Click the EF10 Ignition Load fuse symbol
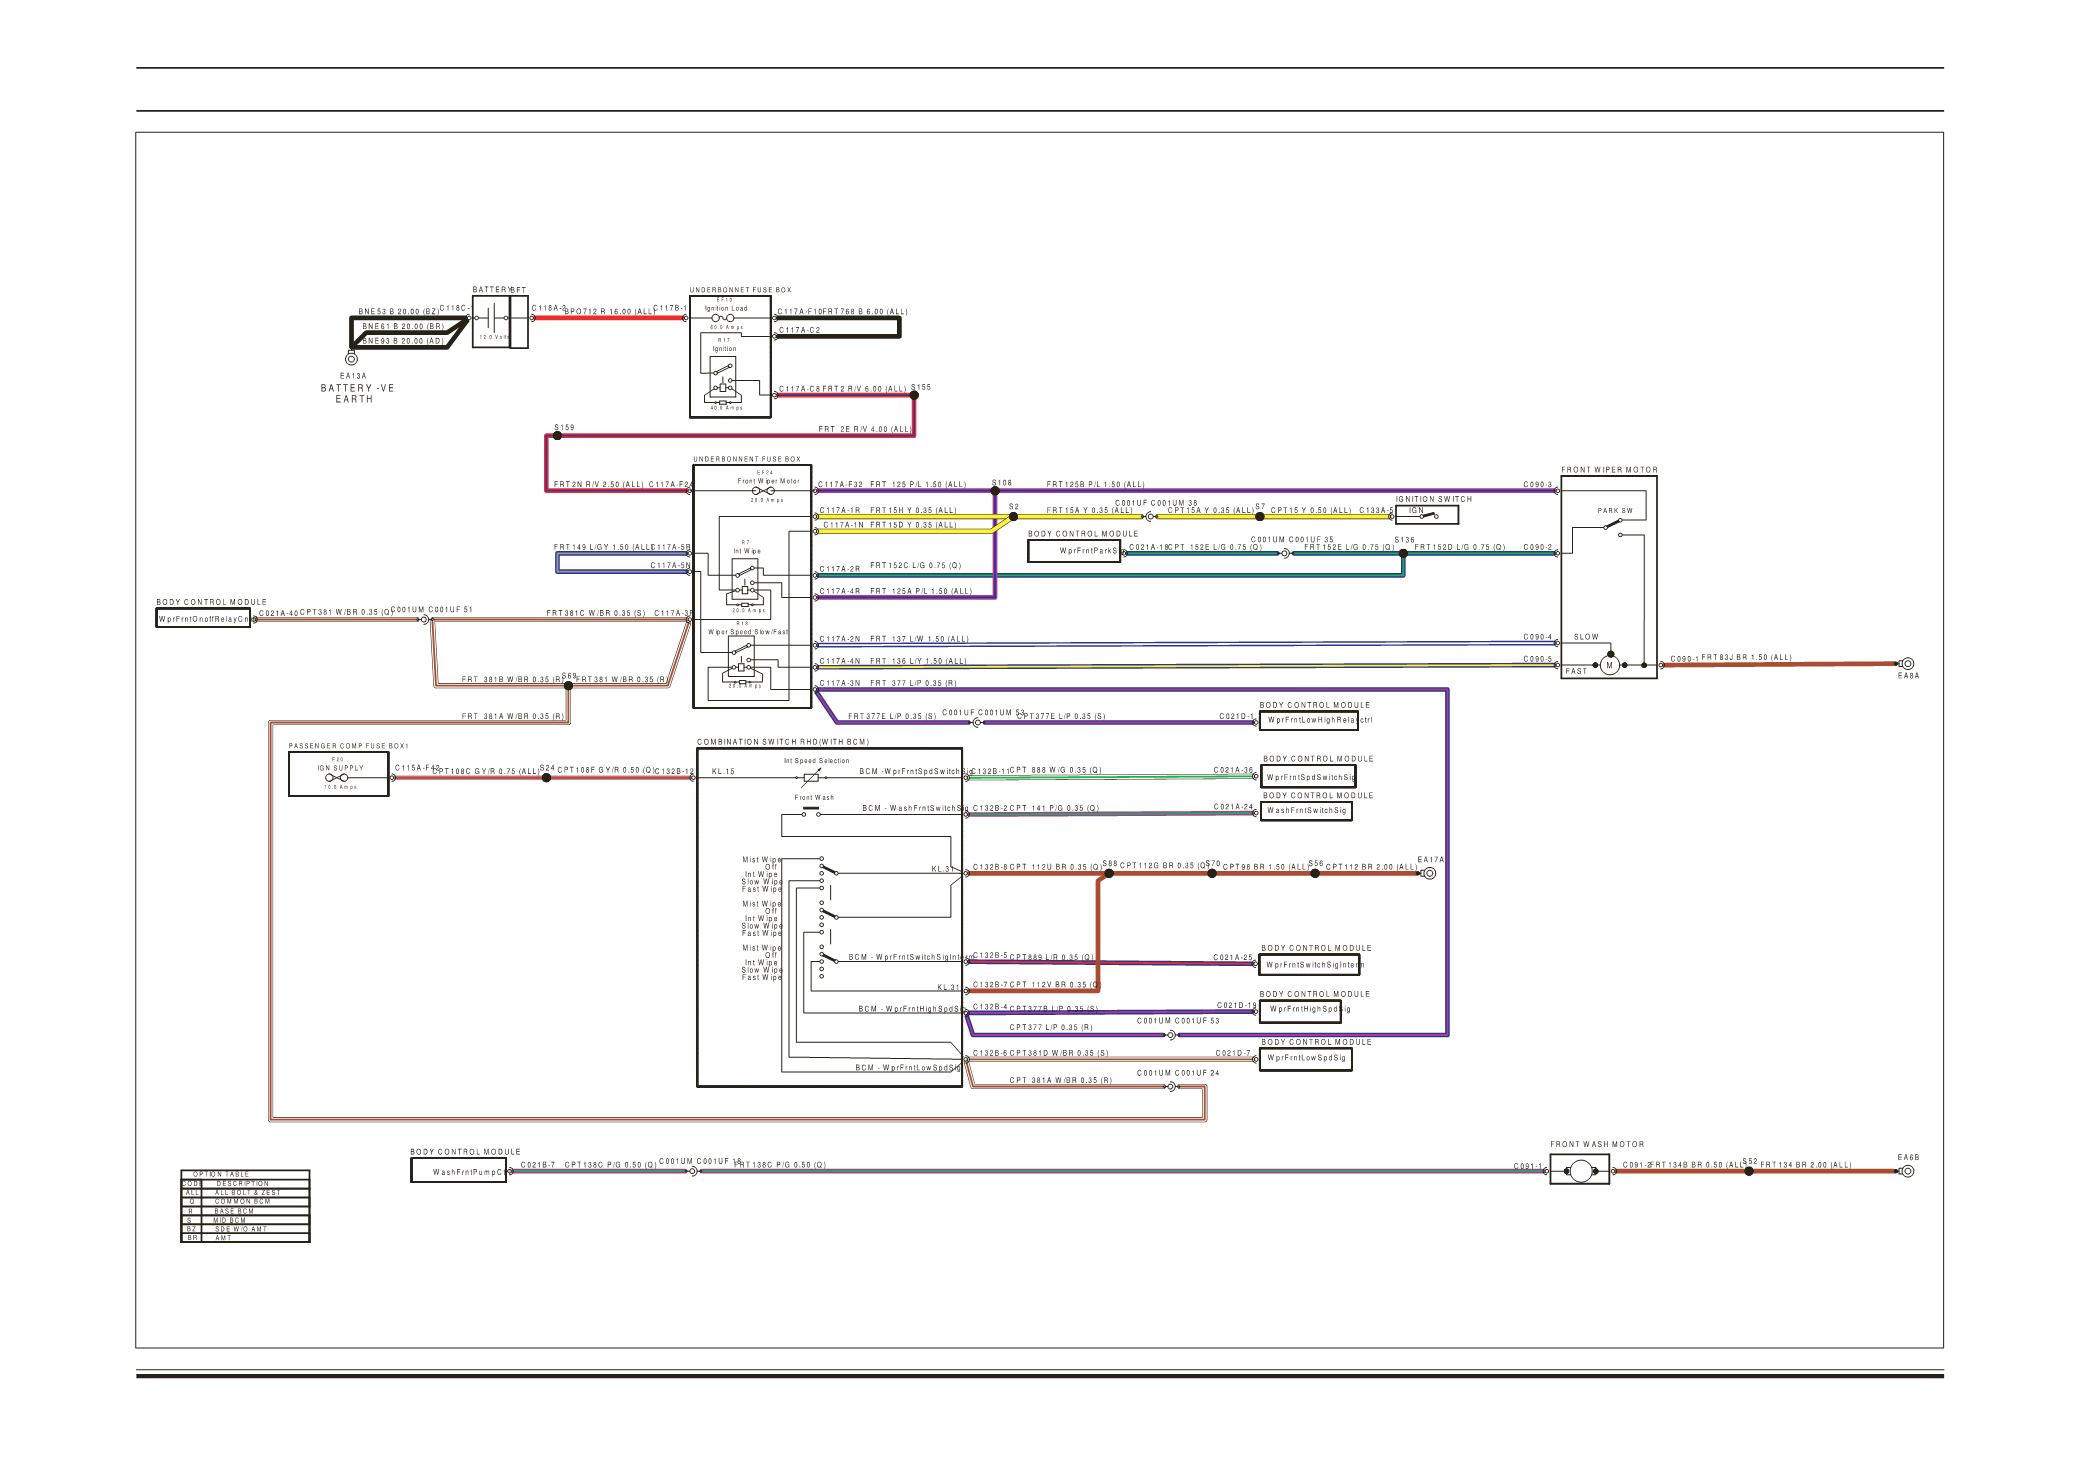This screenshot has width=2080, height=1471. [x=722, y=318]
